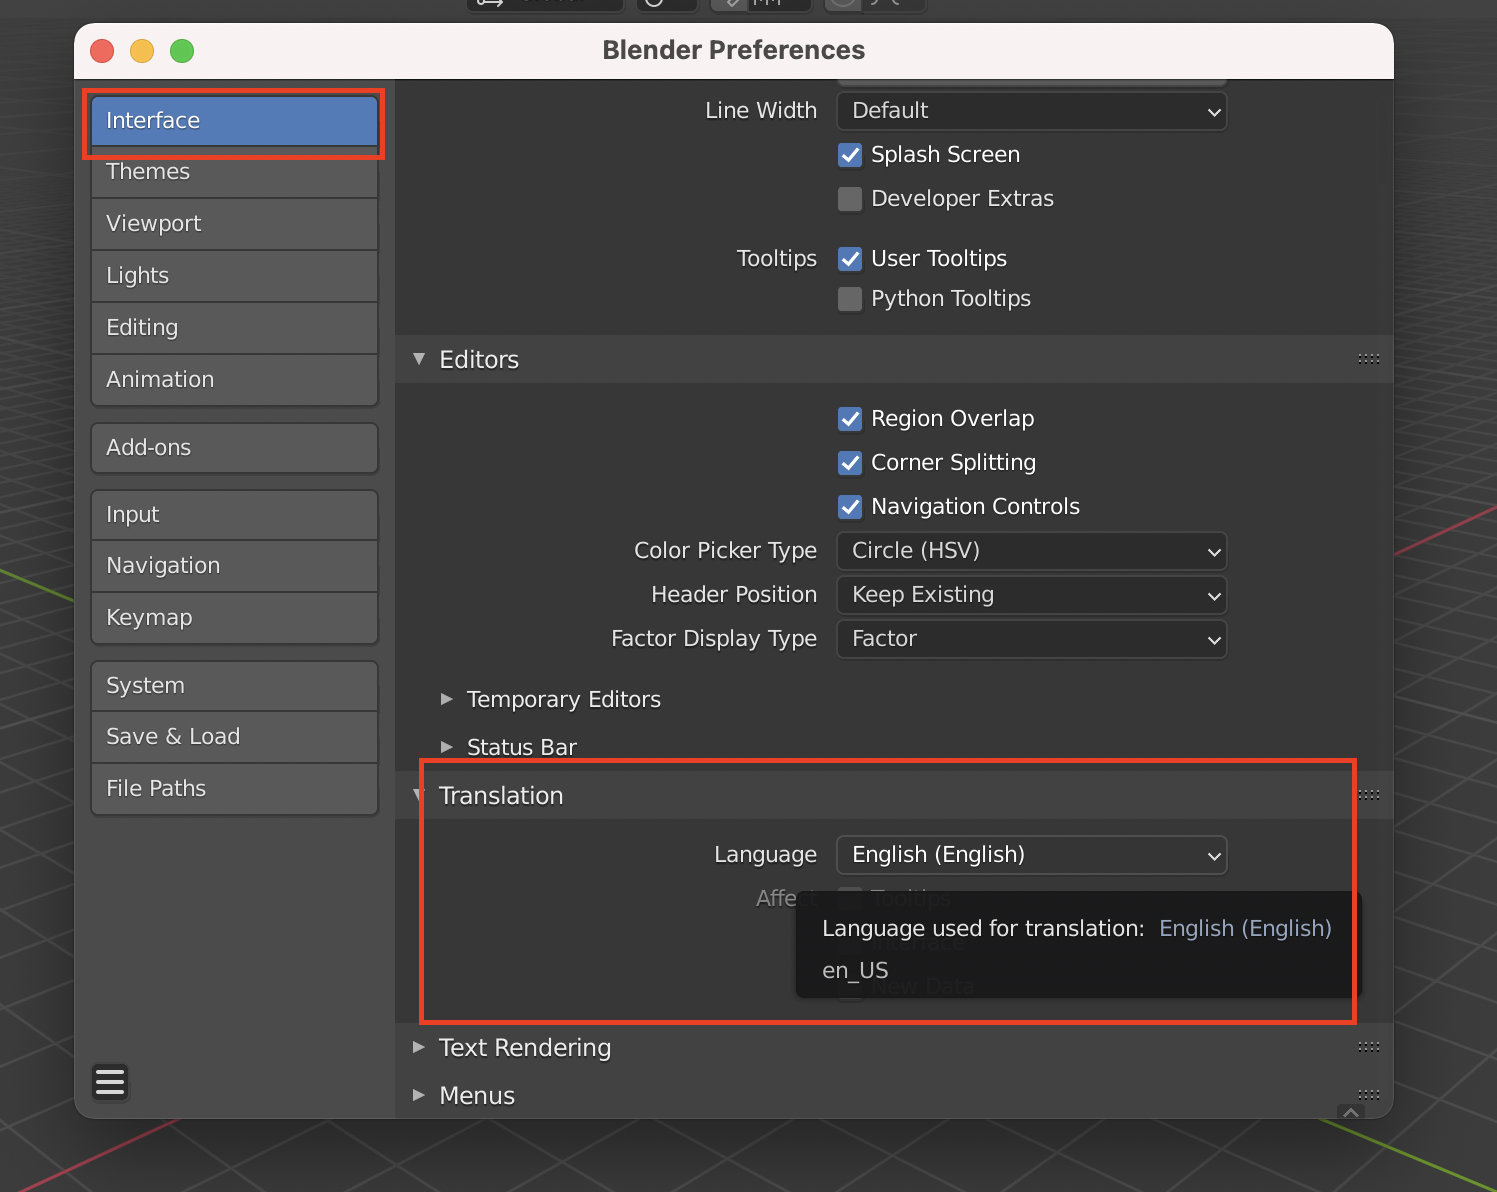Open the Keymap section
This screenshot has height=1192, width=1497.
(234, 618)
